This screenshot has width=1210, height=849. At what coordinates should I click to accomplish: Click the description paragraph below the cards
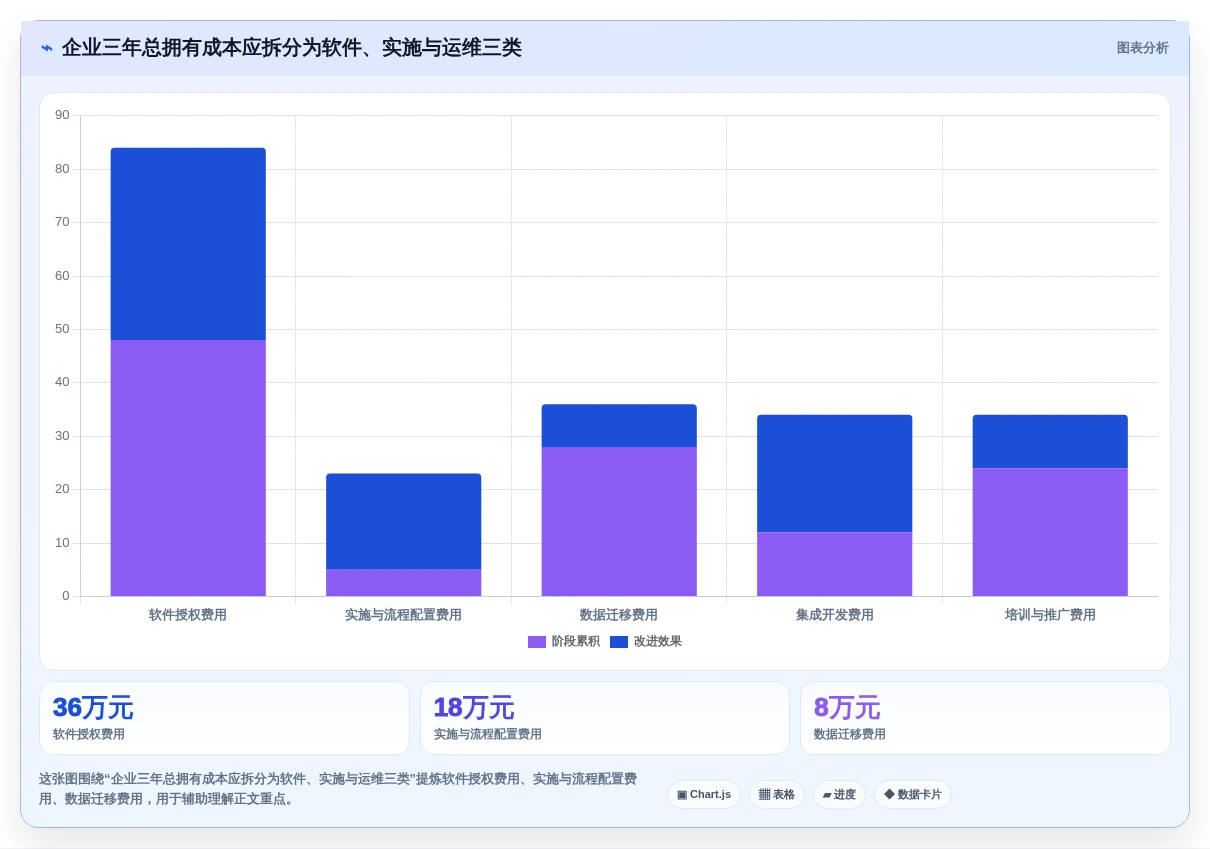pyautogui.click(x=340, y=789)
